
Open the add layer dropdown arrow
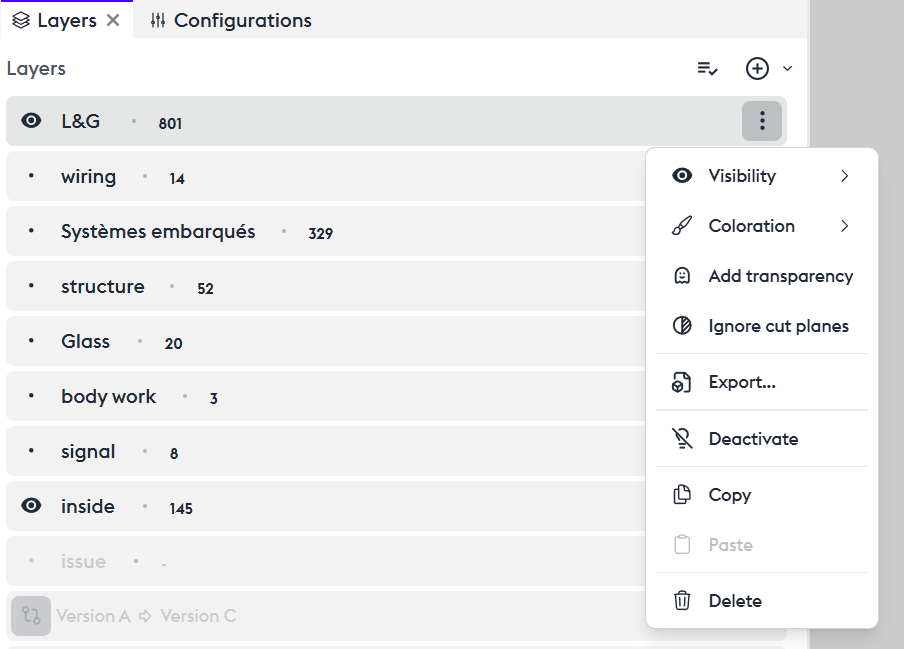point(787,69)
